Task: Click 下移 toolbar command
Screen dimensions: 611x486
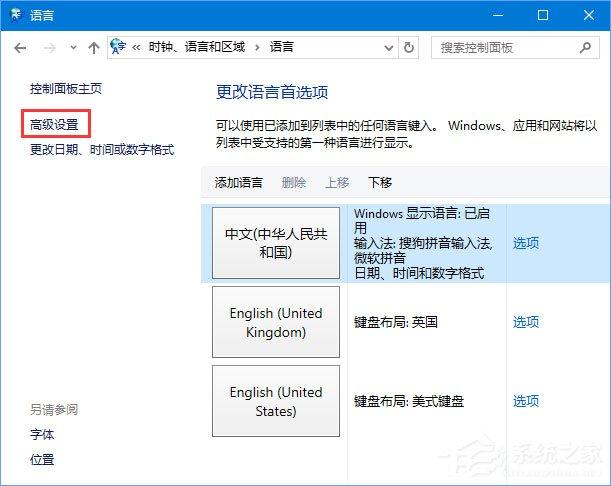Action: [380, 182]
